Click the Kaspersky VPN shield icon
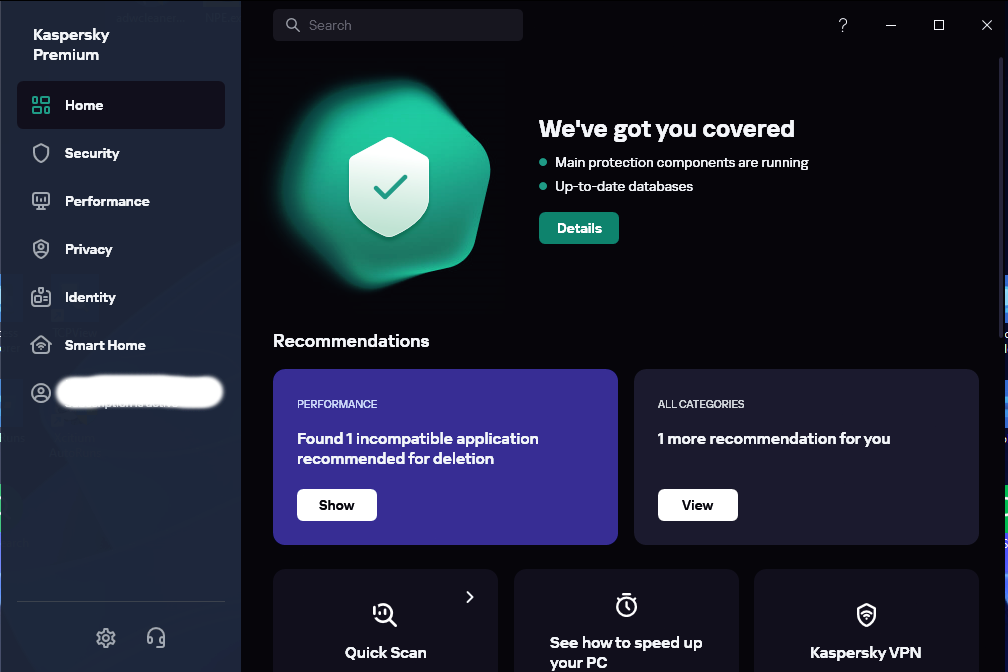This screenshot has height=672, width=1008. [x=866, y=613]
